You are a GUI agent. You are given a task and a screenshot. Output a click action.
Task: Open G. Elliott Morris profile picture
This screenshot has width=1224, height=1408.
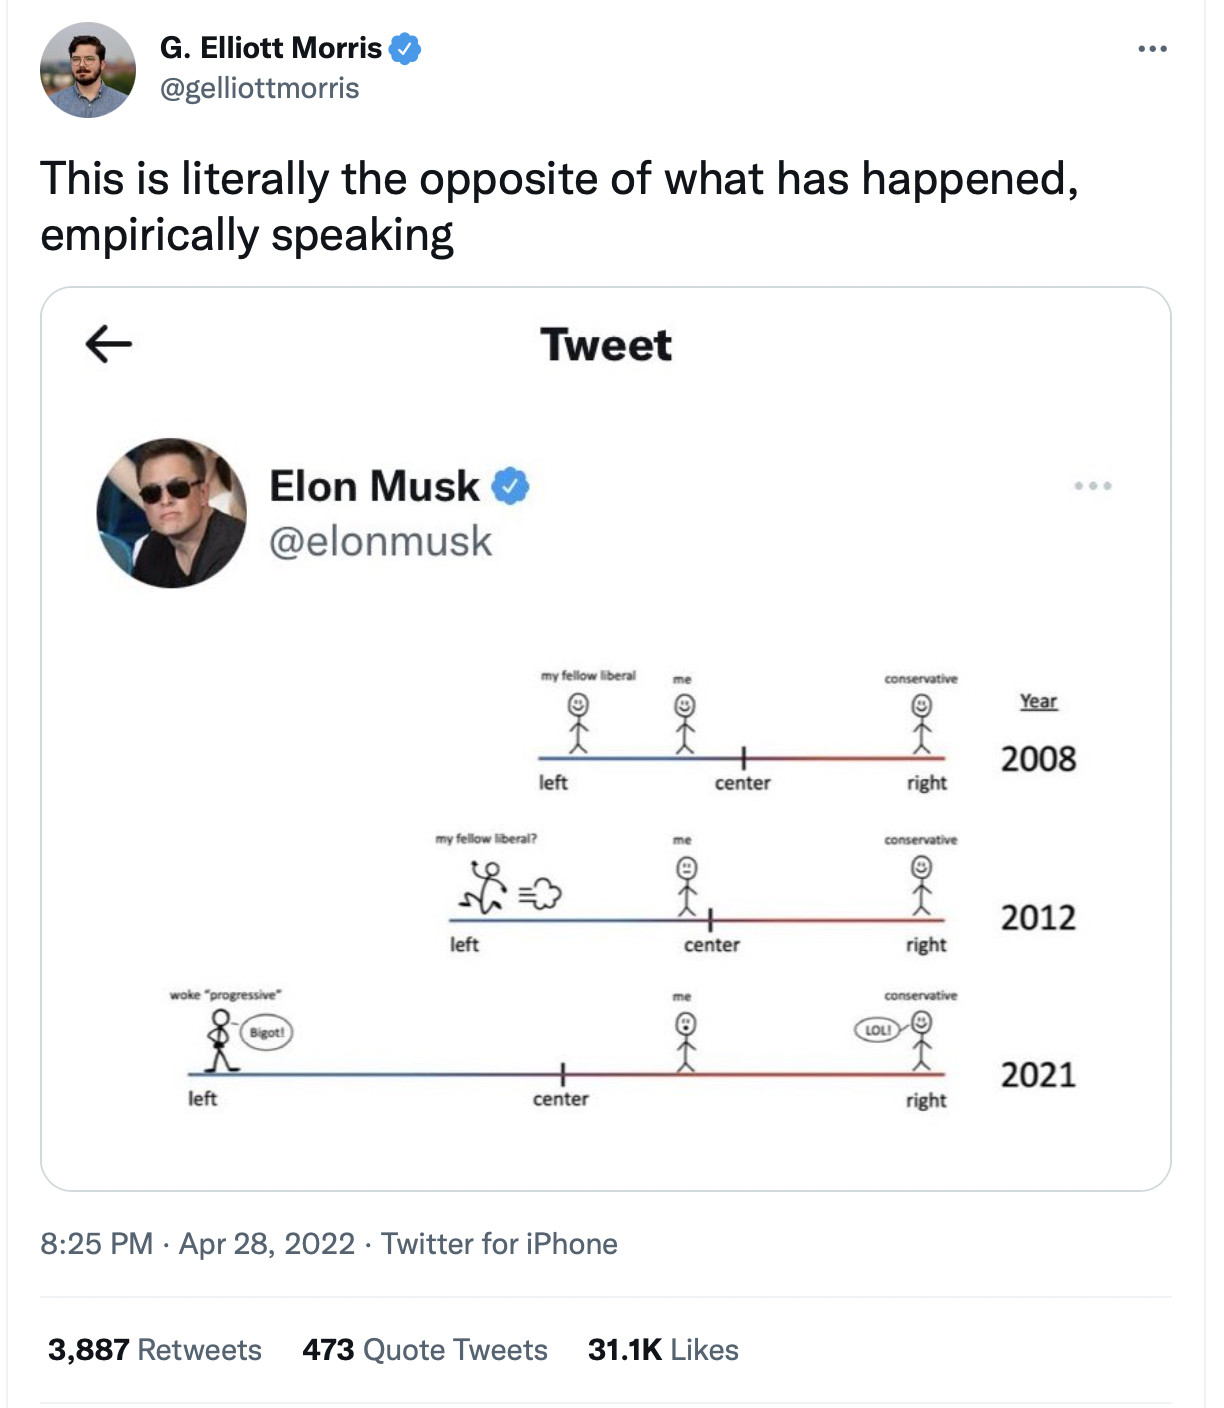coord(87,70)
